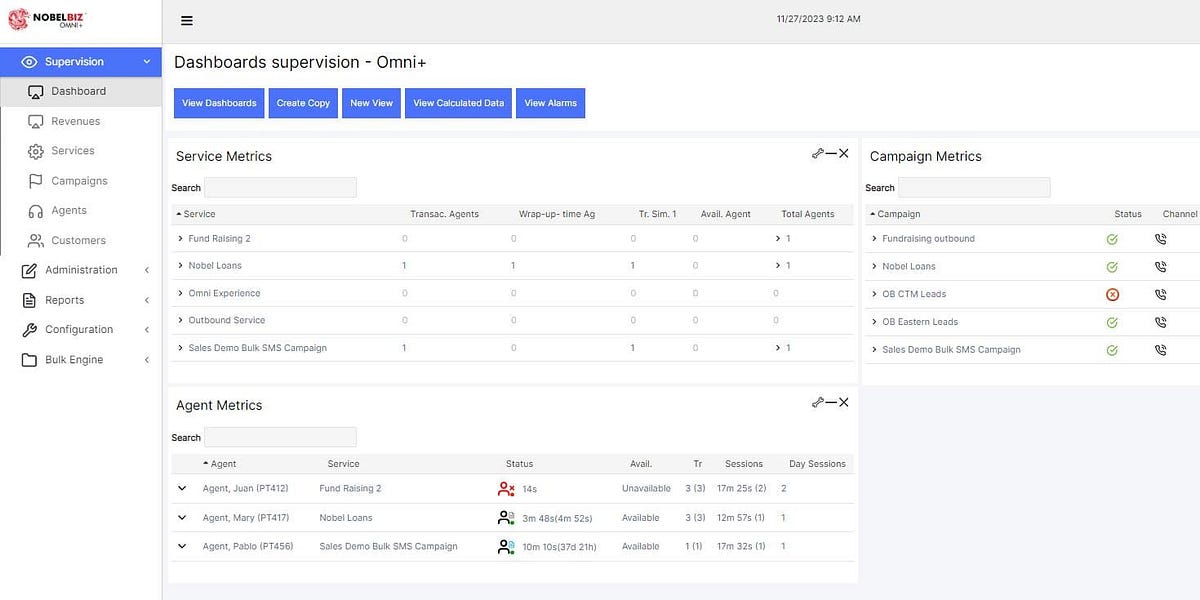Click the phone channel icon for Nobel Loans campaign
This screenshot has width=1200, height=600.
pyautogui.click(x=1160, y=266)
